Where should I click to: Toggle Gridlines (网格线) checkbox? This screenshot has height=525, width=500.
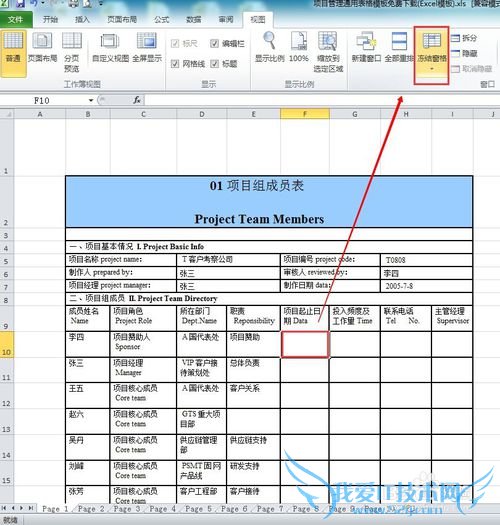coord(175,64)
